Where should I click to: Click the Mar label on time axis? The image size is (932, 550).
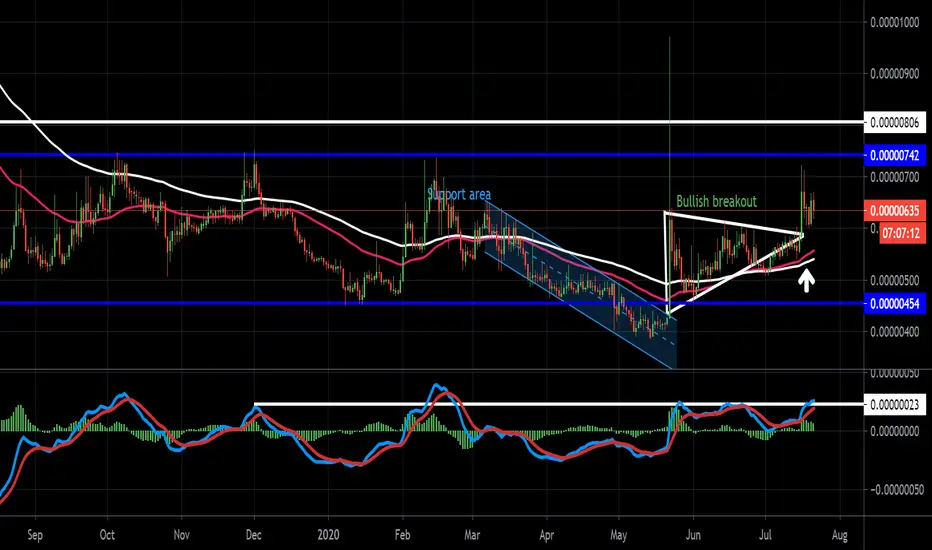point(472,535)
